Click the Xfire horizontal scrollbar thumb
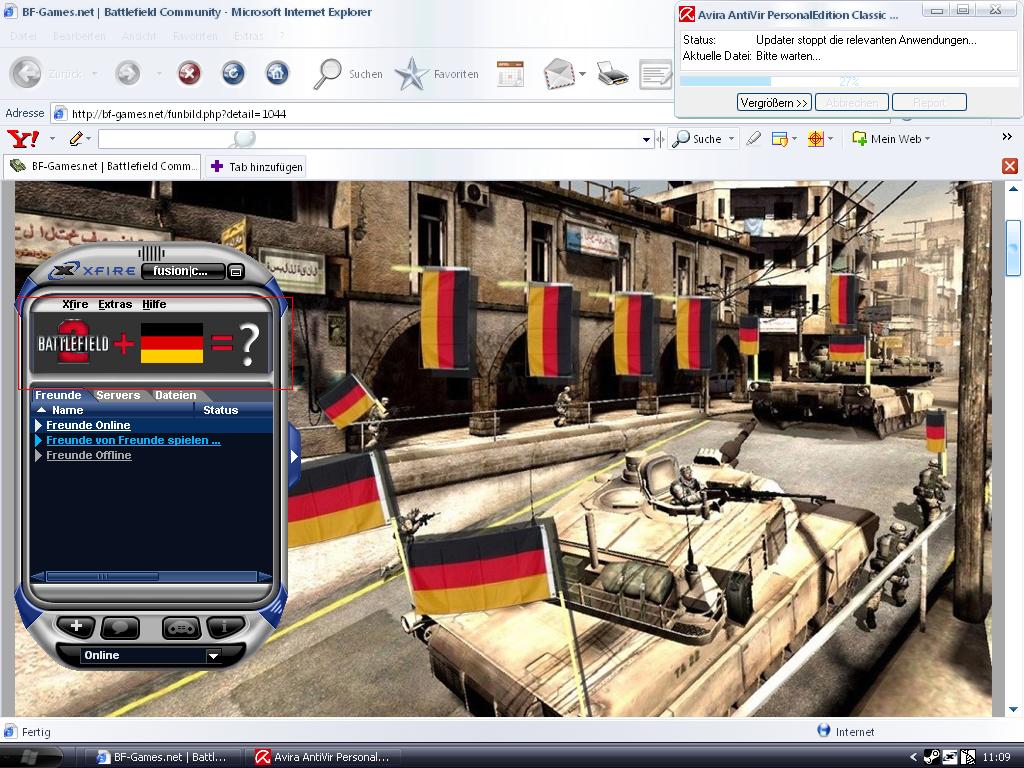The image size is (1024, 768). (x=103, y=577)
